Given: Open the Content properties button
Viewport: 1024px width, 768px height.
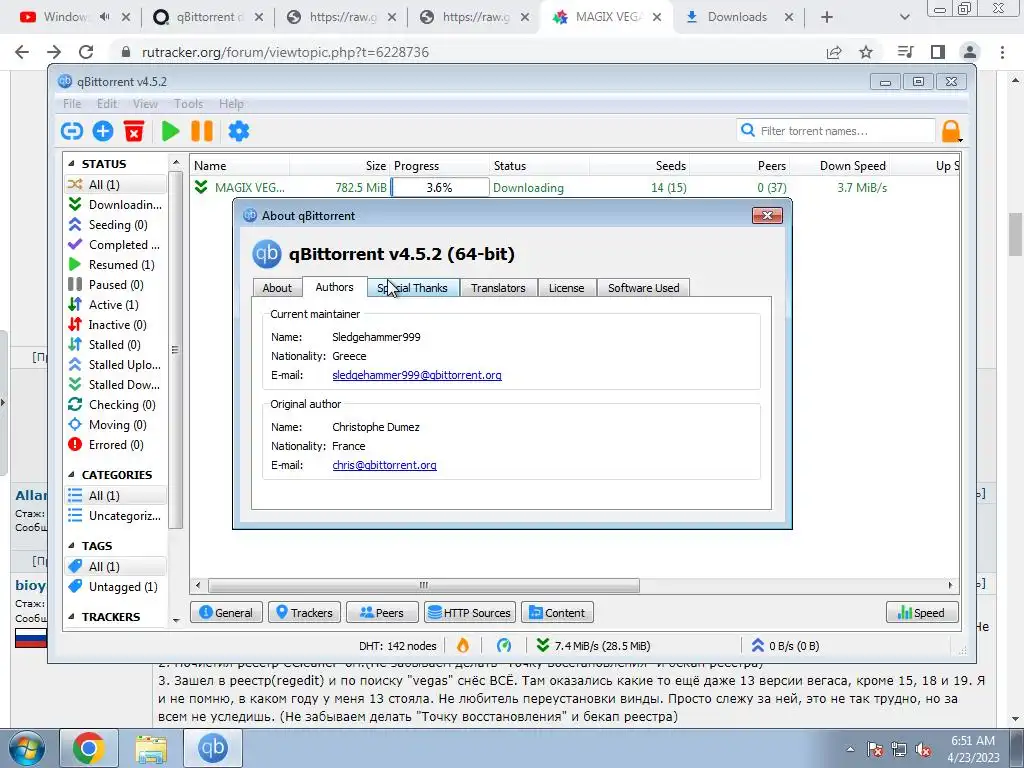Looking at the screenshot, I should (x=557, y=613).
